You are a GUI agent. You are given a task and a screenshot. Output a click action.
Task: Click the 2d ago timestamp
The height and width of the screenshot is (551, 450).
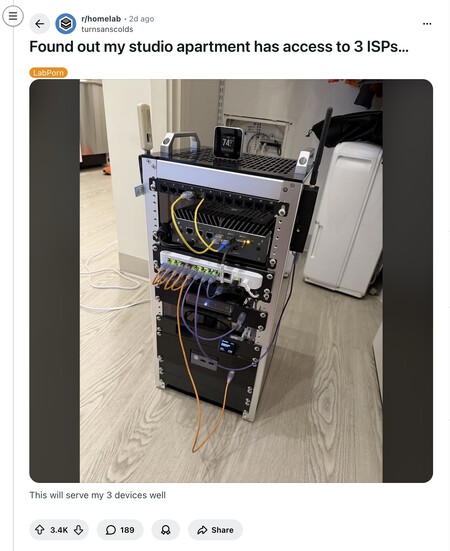pyautogui.click(x=141, y=19)
